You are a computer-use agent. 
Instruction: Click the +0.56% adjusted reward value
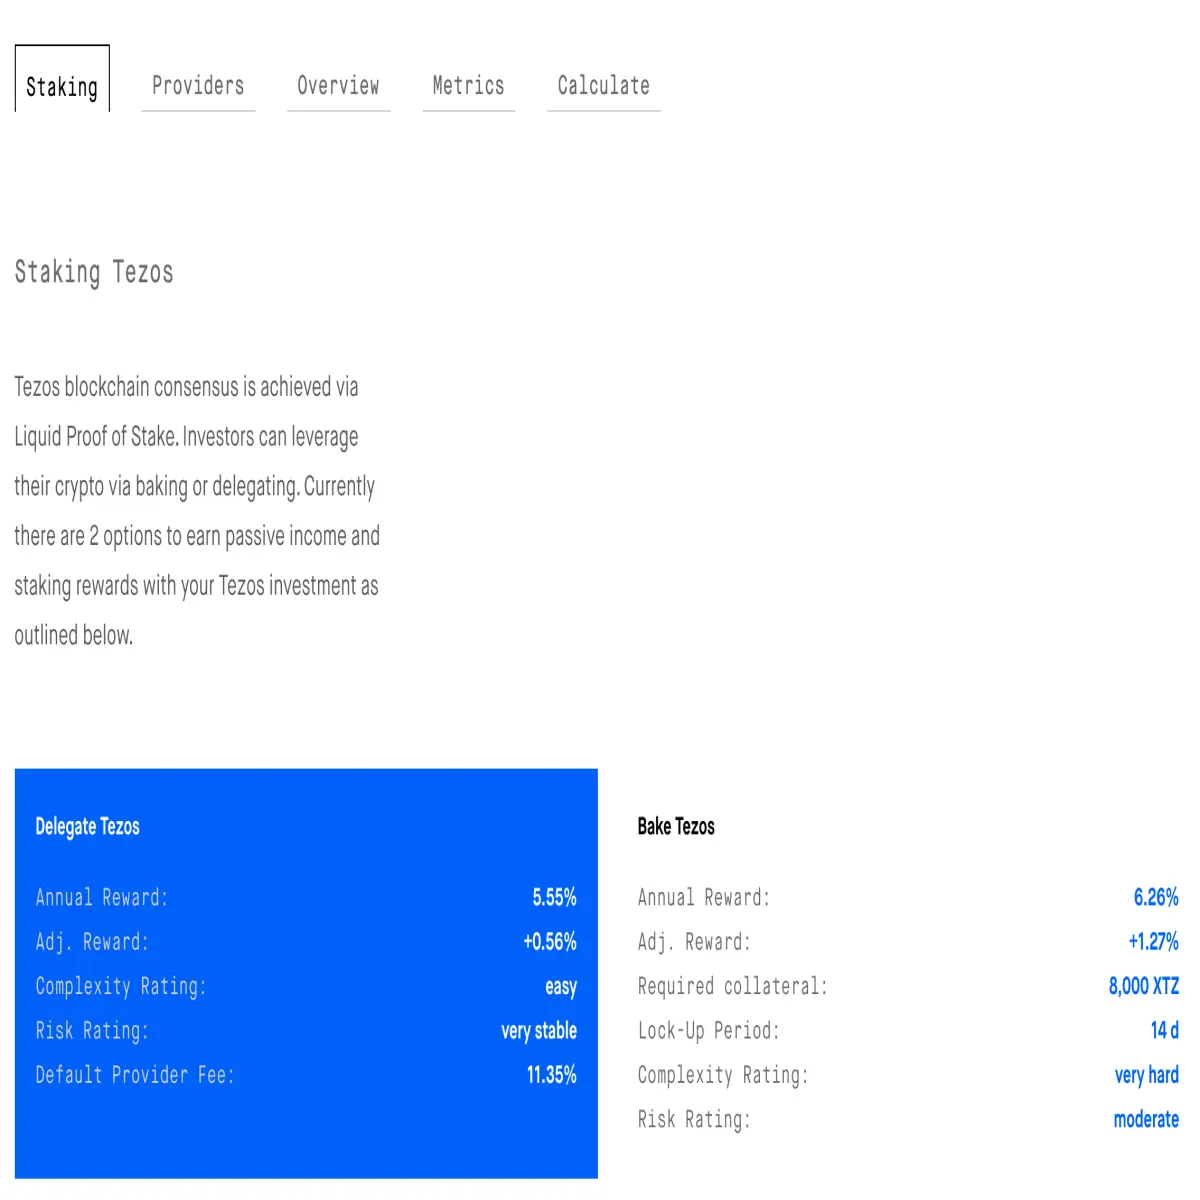(550, 942)
